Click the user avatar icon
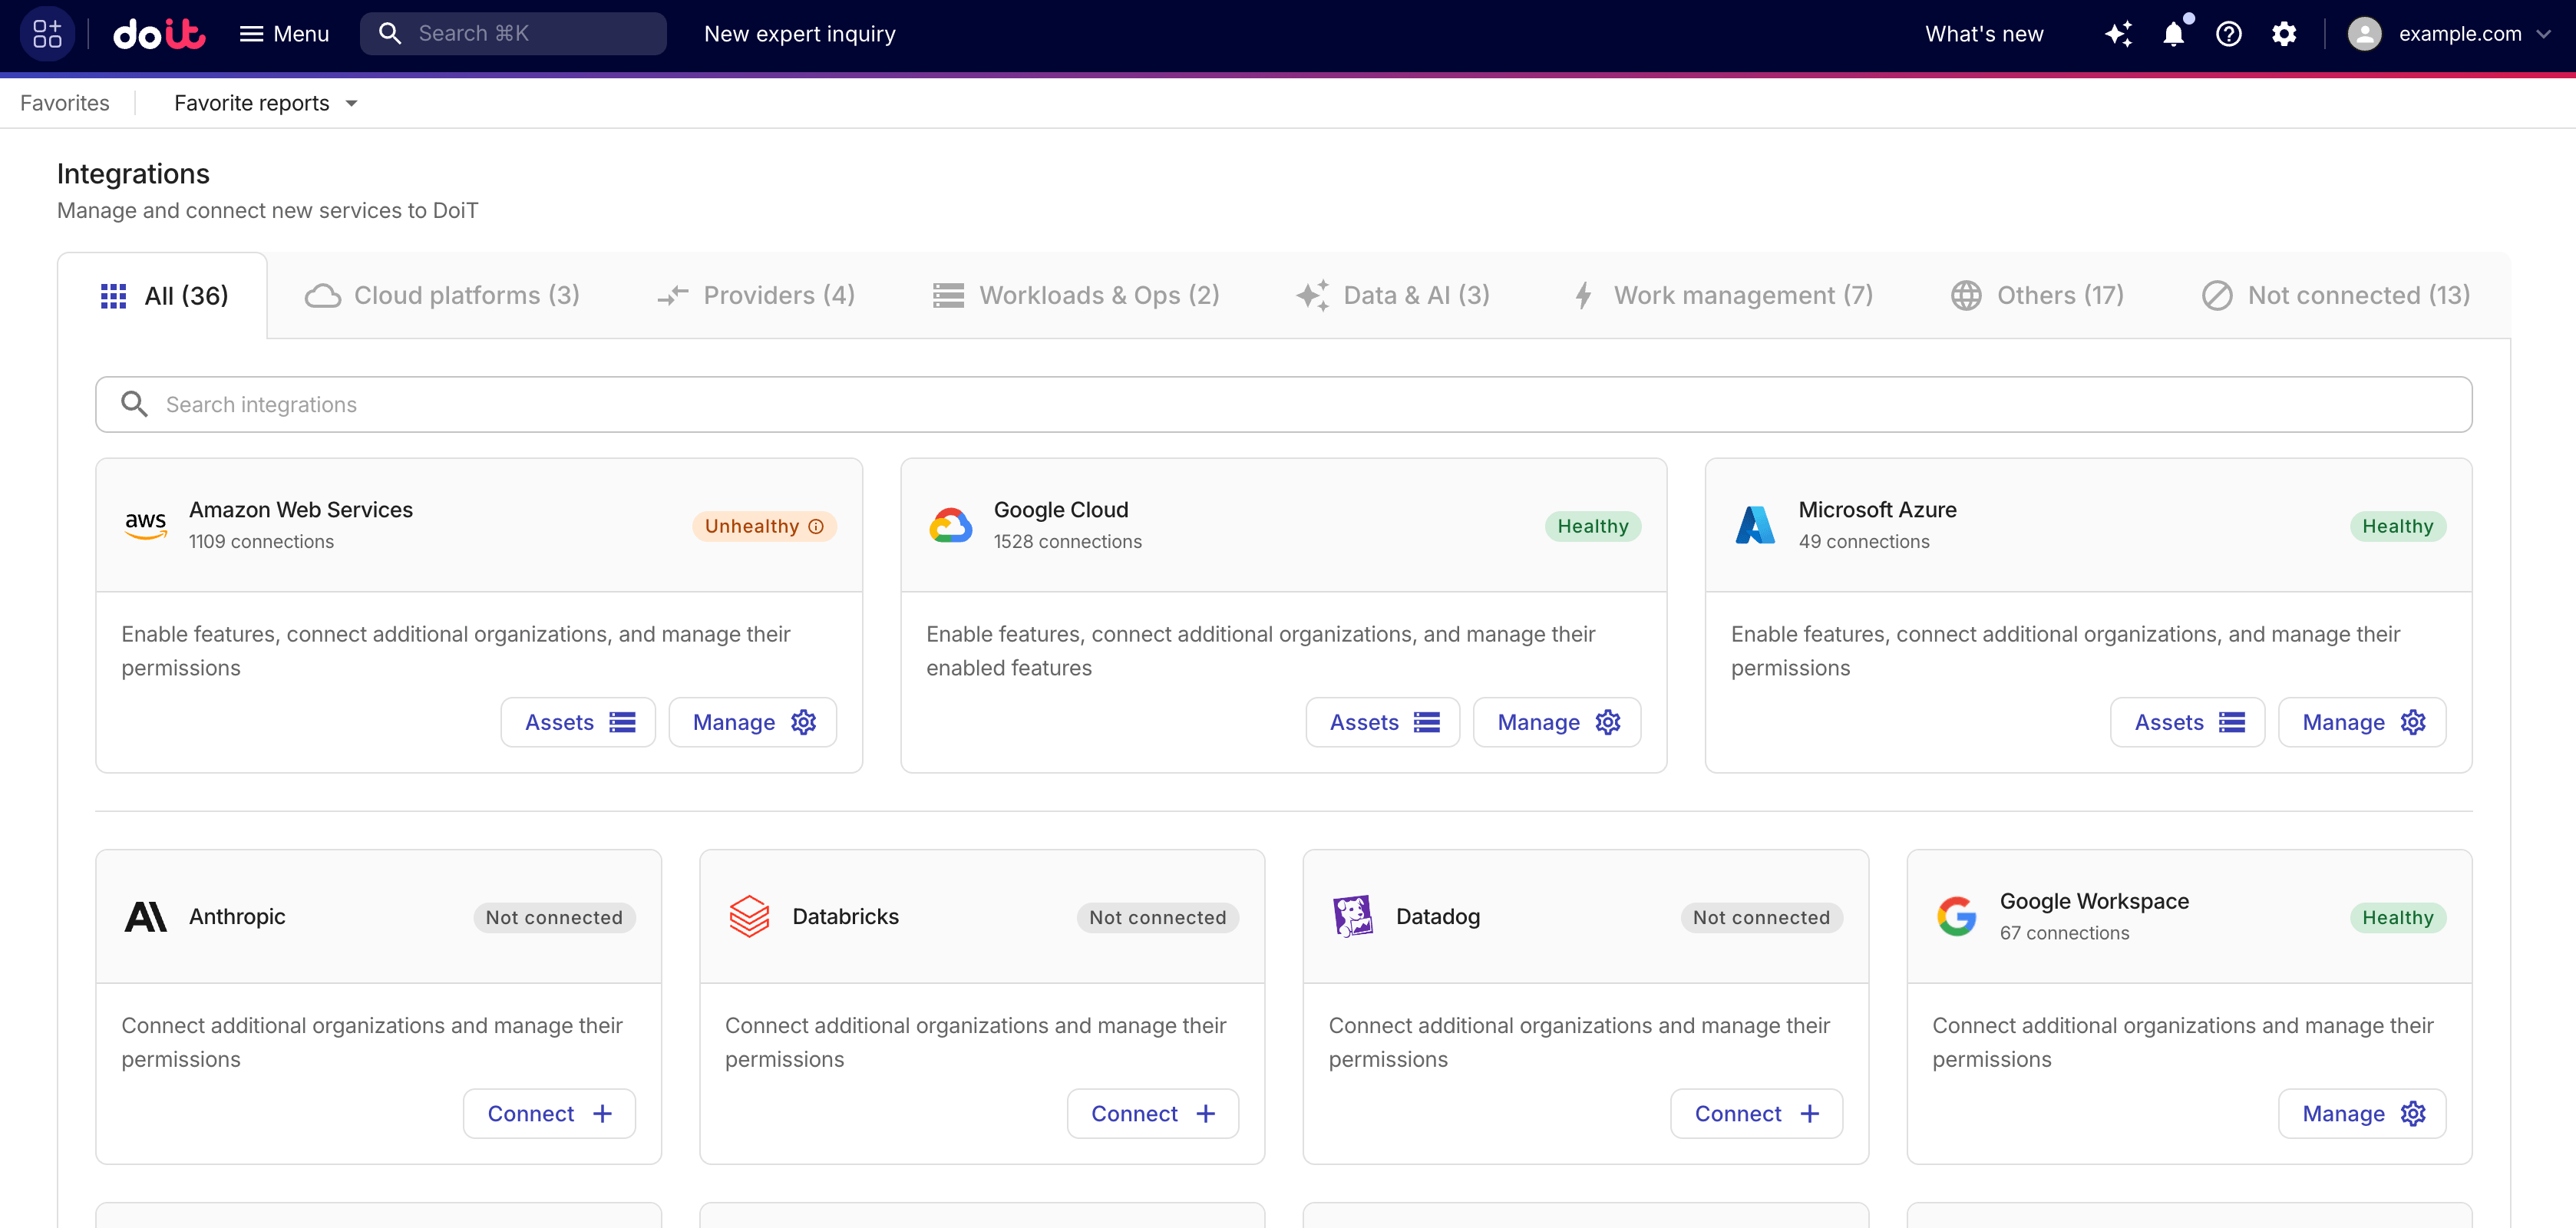 pyautogui.click(x=2364, y=33)
